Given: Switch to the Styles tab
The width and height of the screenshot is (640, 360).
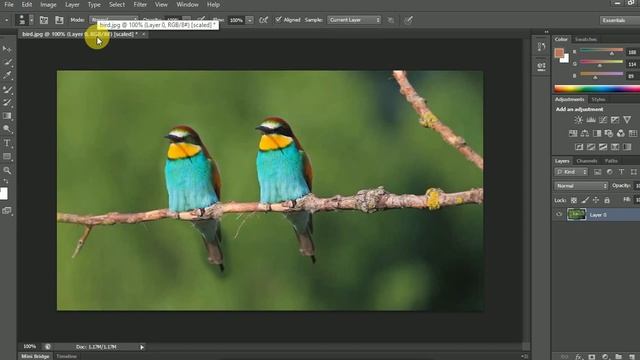Looking at the screenshot, I should point(598,99).
